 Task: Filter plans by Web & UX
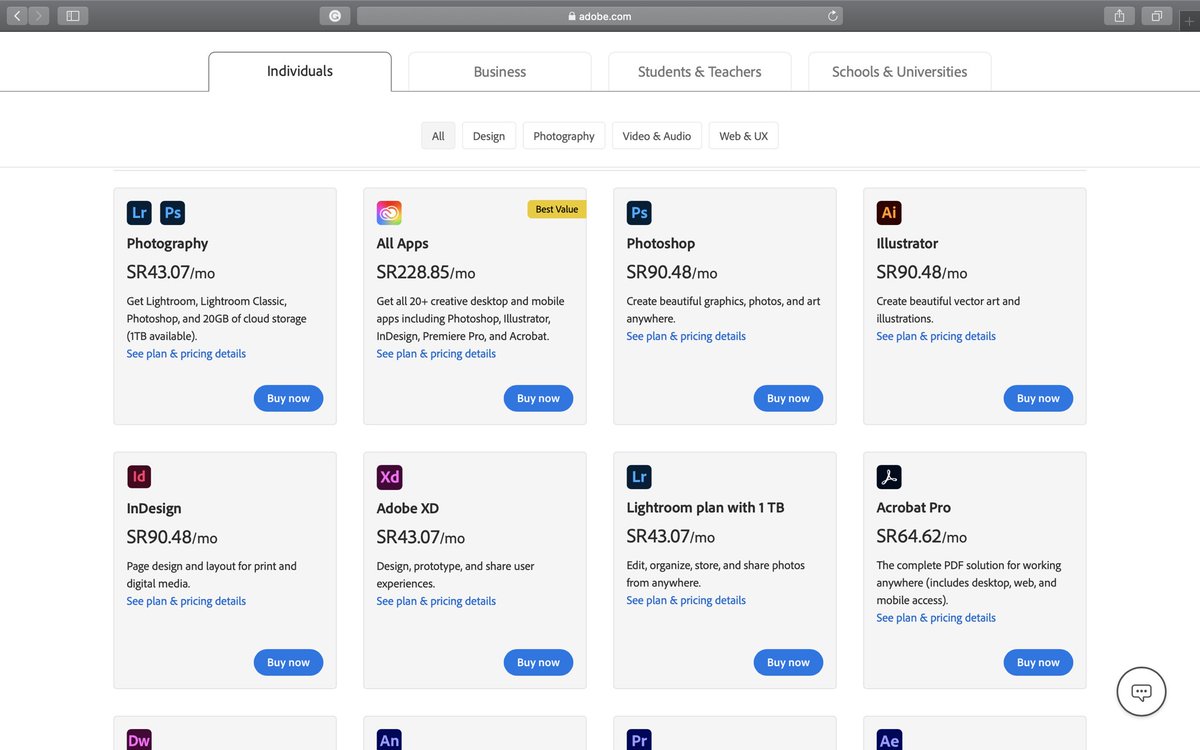pos(744,136)
